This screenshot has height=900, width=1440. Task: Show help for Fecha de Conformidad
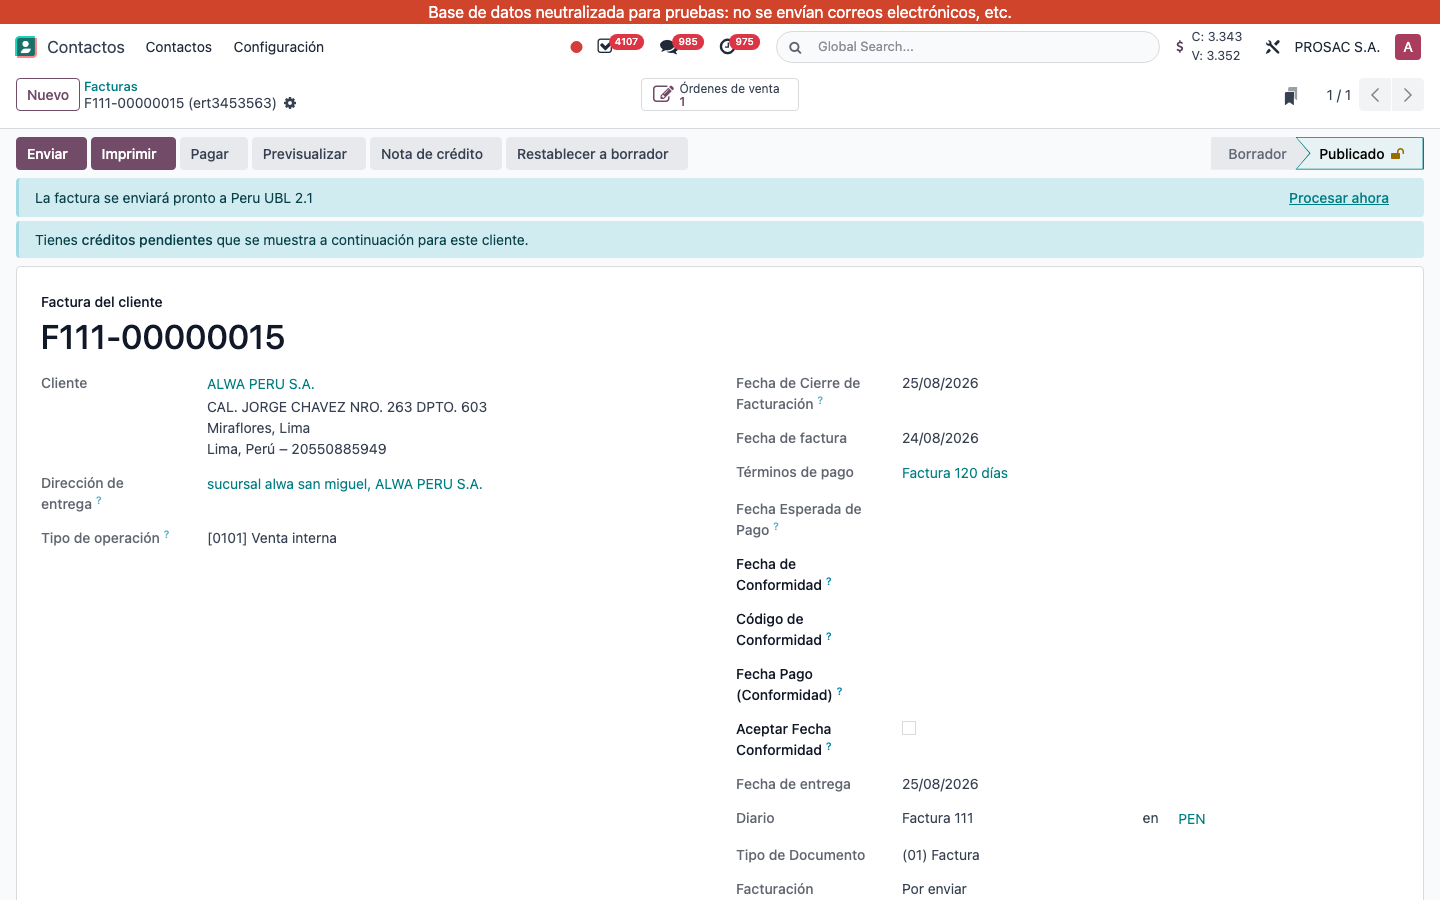[829, 581]
